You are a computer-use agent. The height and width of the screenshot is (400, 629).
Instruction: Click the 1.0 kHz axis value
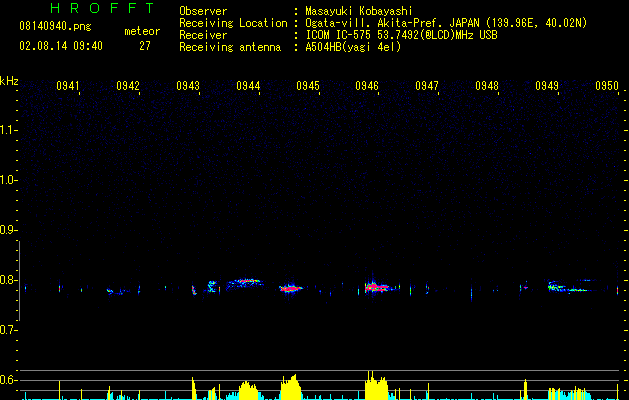8,180
